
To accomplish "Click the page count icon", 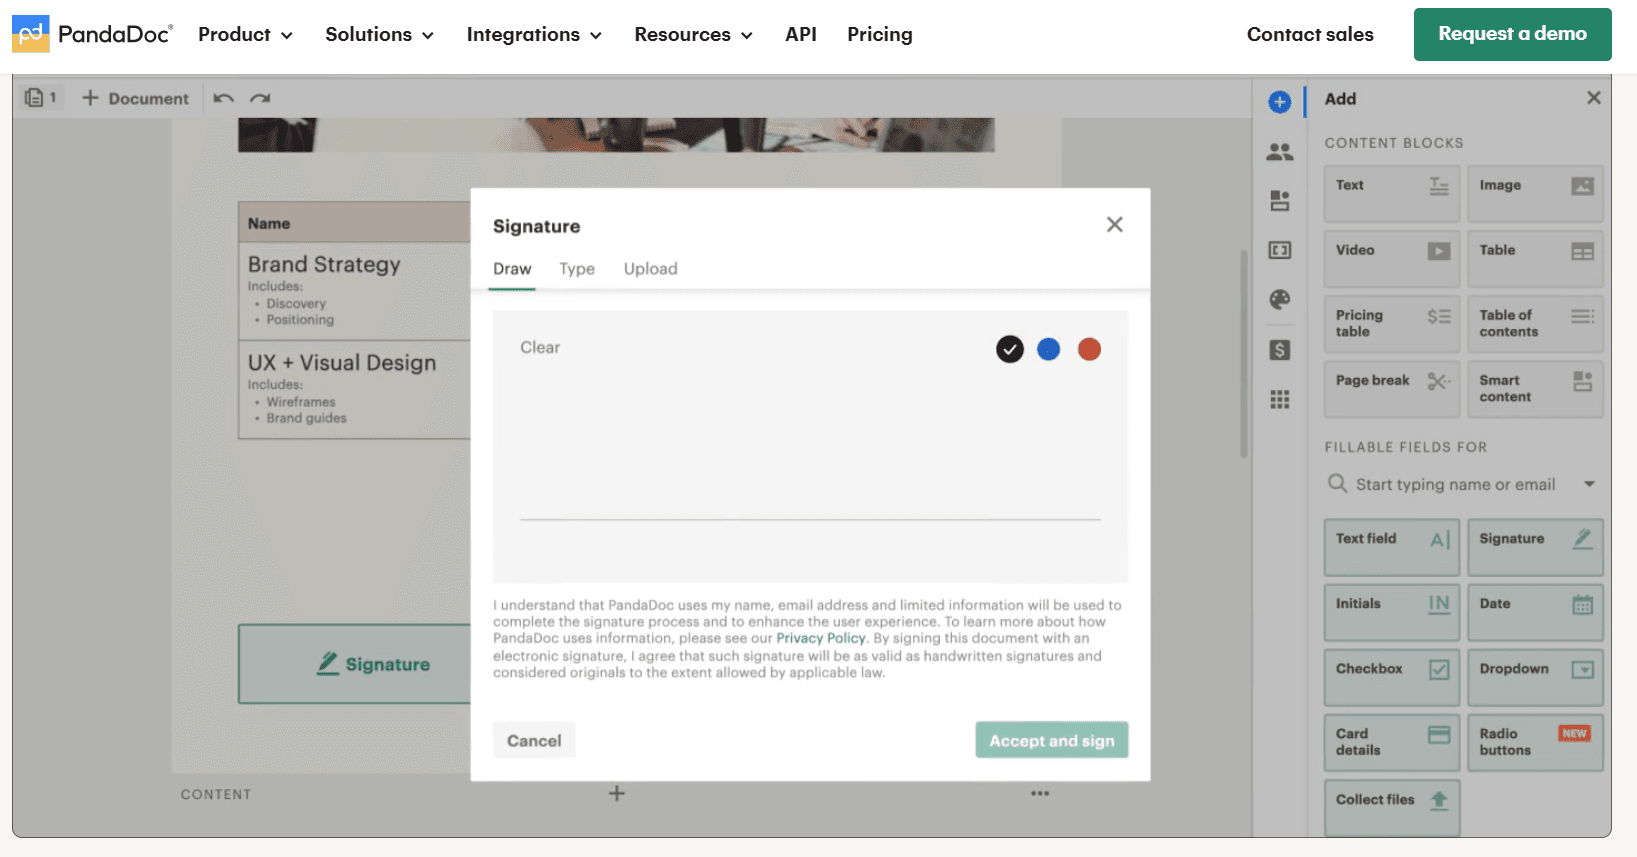I will click(40, 98).
